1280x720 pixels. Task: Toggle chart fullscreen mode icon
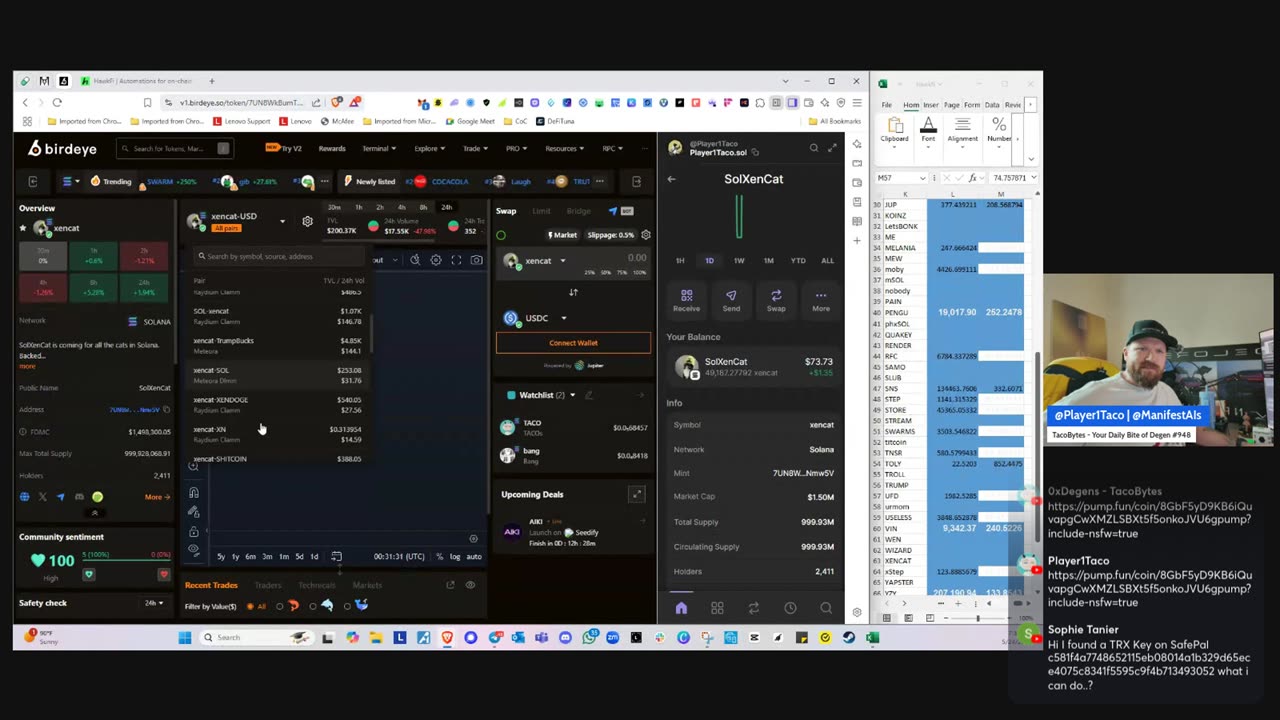pyautogui.click(x=456, y=260)
